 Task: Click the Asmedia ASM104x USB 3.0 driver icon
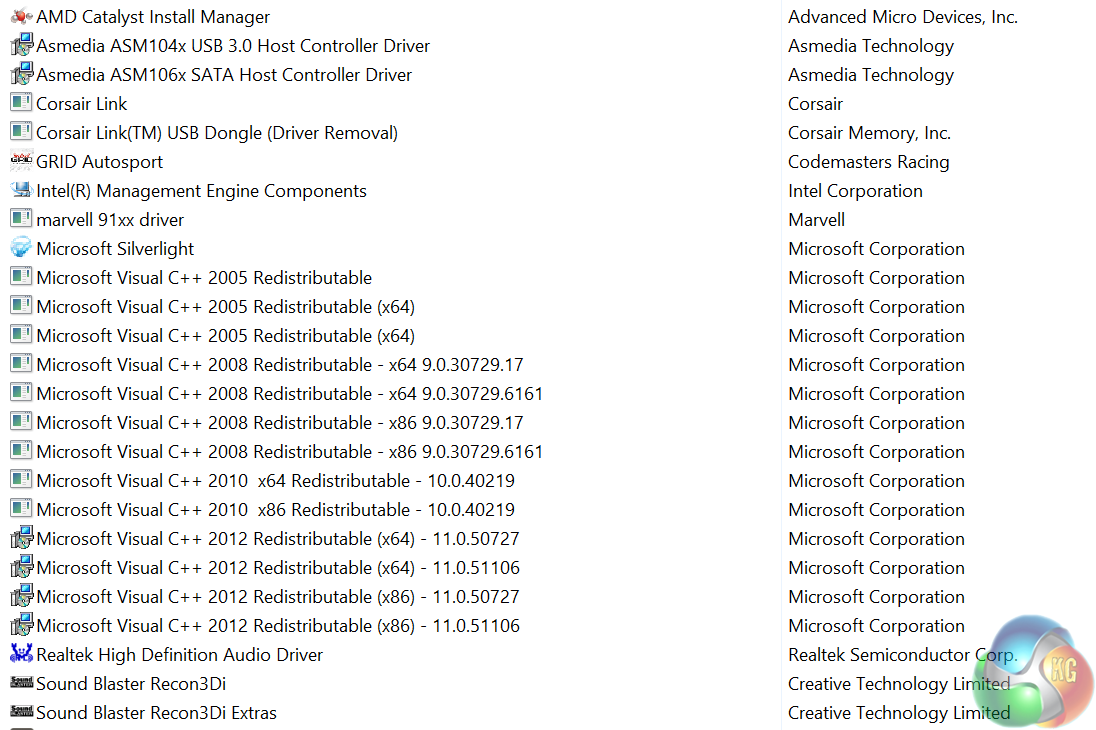coord(21,46)
